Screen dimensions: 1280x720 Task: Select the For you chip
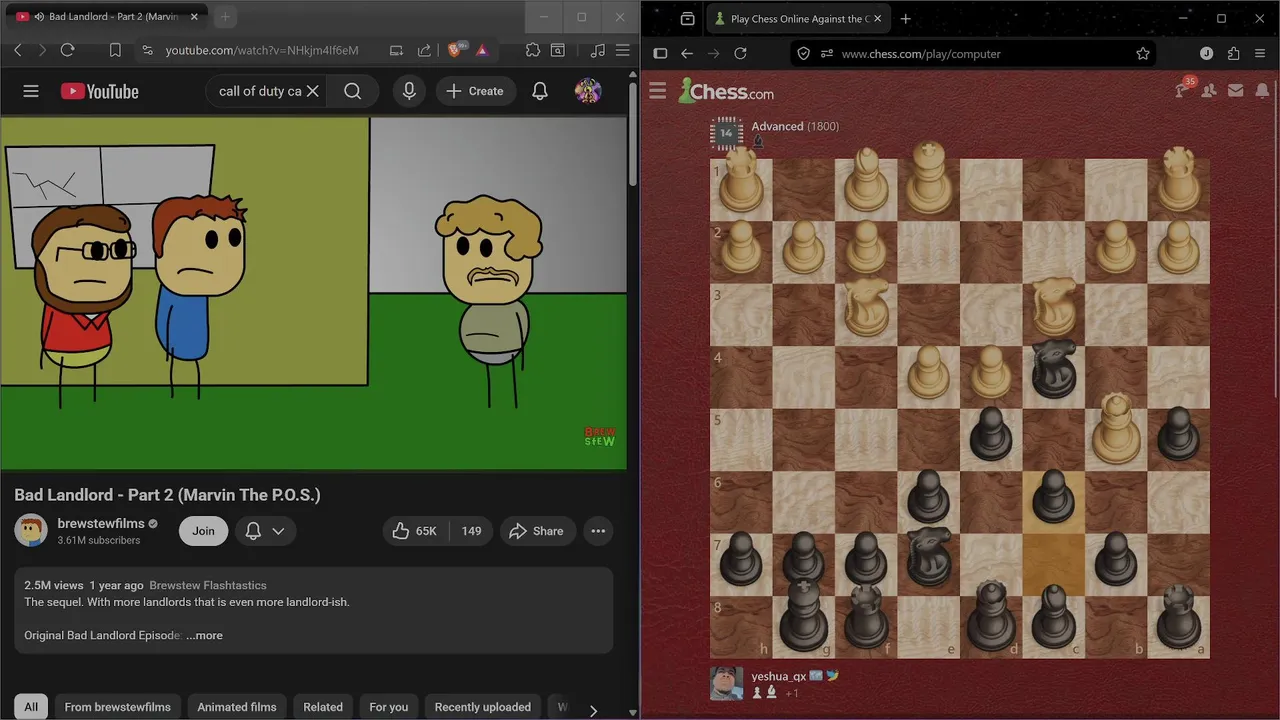pos(389,707)
